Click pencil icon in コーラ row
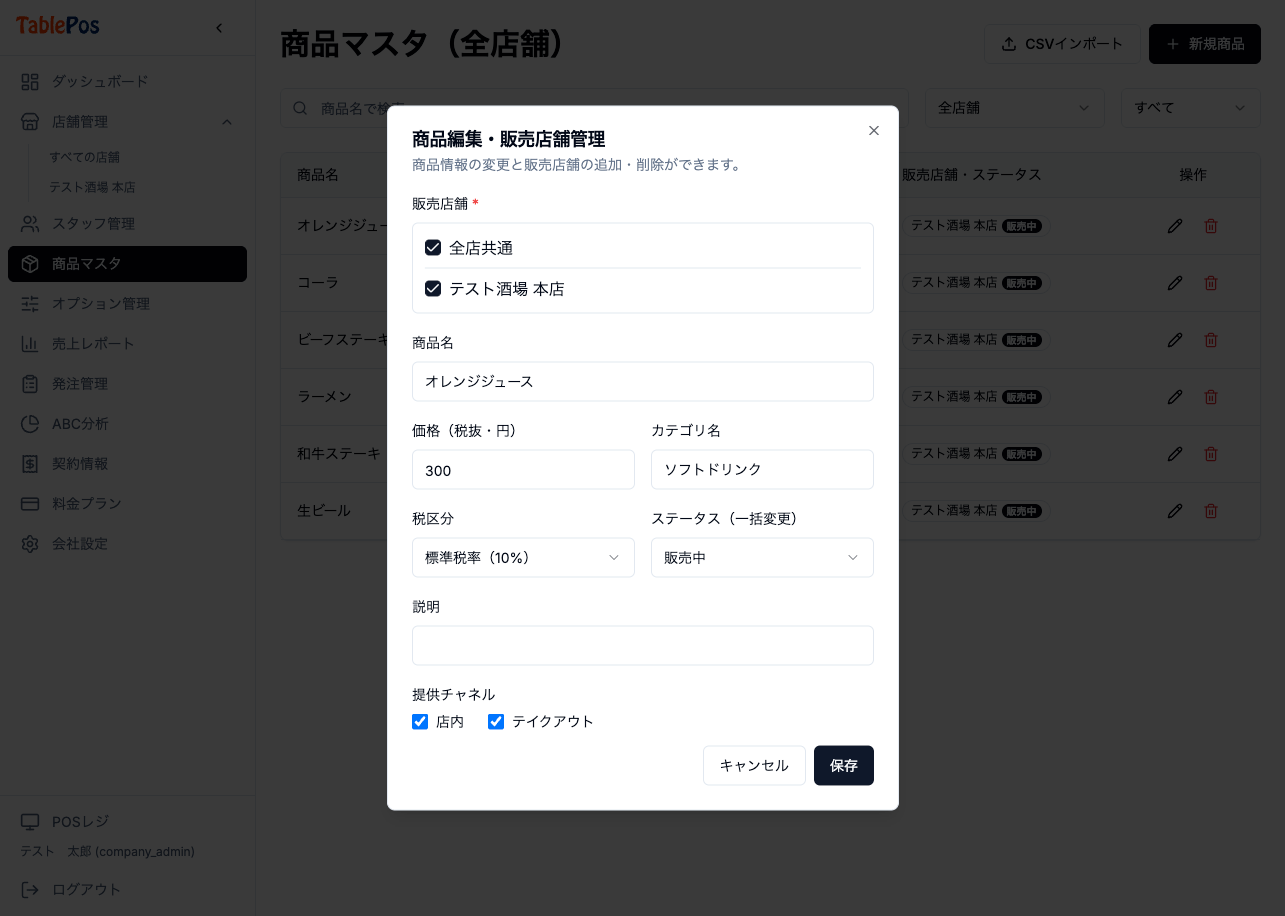Viewport: 1285px width, 916px height. [1175, 283]
